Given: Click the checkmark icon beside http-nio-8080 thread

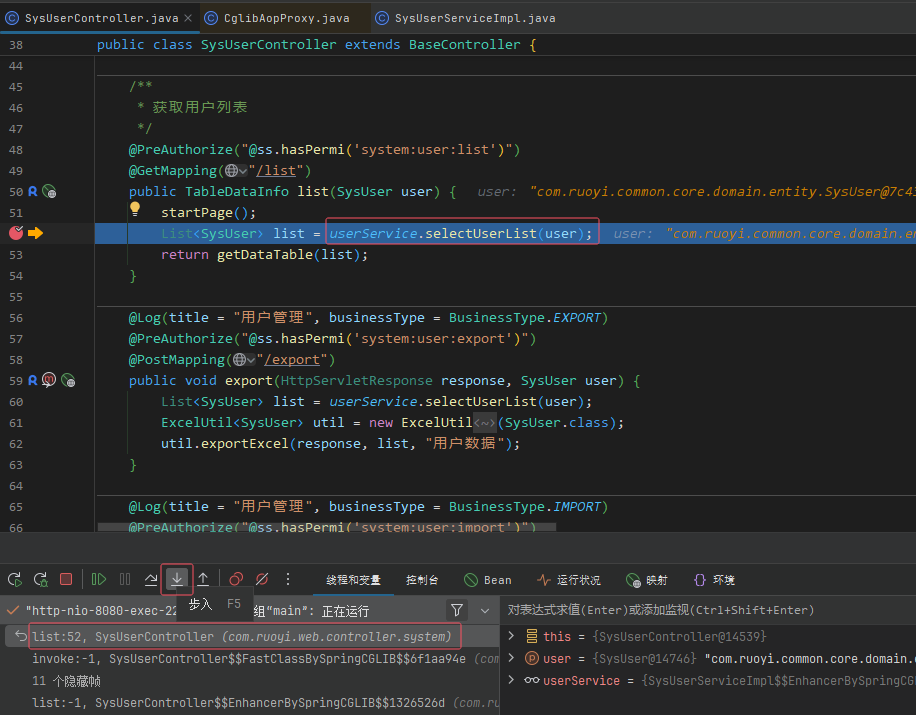Looking at the screenshot, I should point(12,610).
